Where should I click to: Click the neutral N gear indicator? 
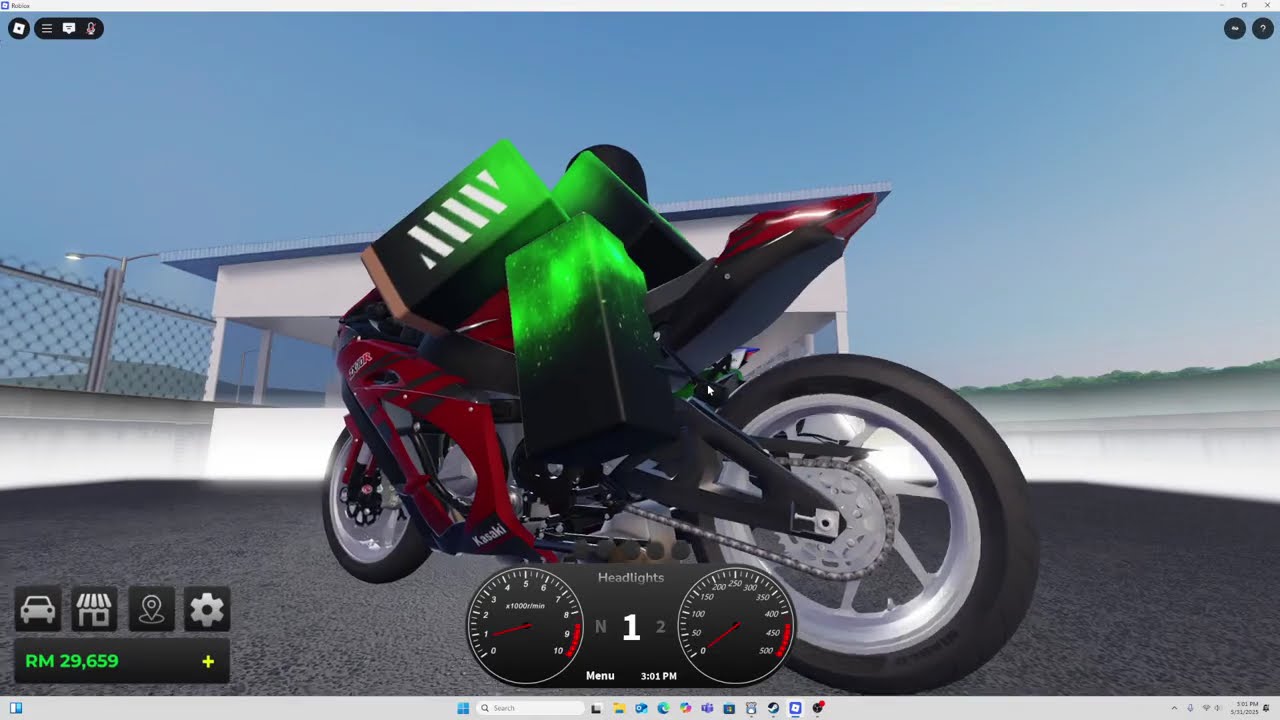(x=601, y=627)
